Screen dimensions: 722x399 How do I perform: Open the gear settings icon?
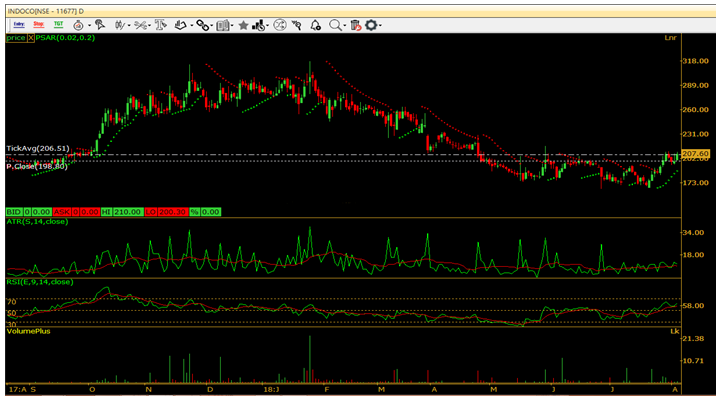[x=371, y=25]
